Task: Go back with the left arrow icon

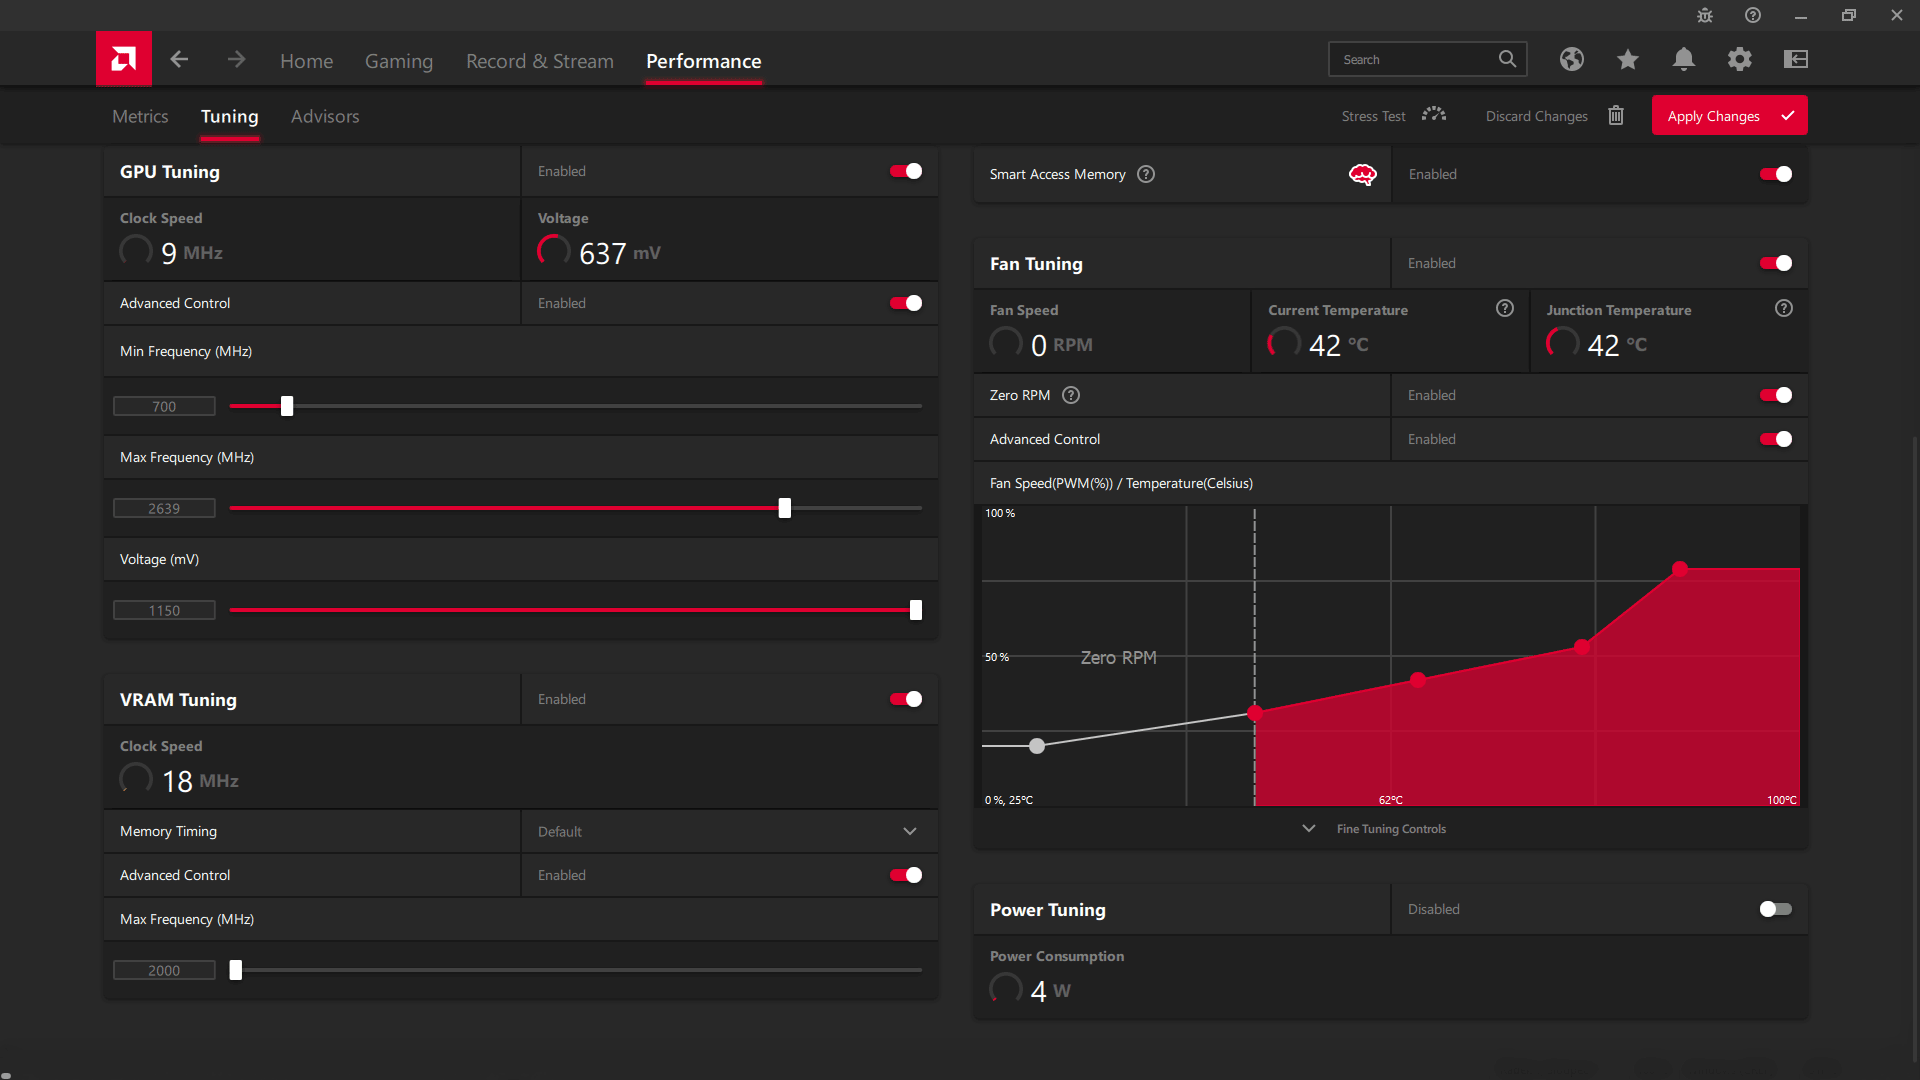Action: (179, 60)
